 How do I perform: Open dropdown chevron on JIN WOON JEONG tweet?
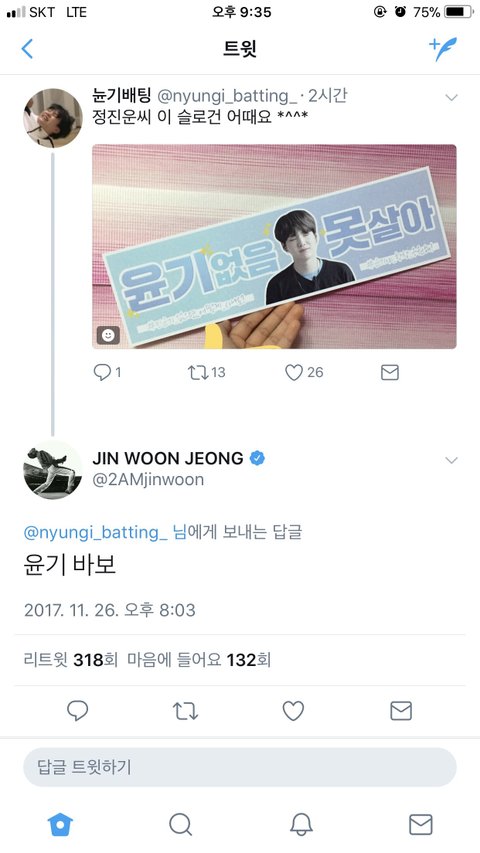(x=451, y=460)
